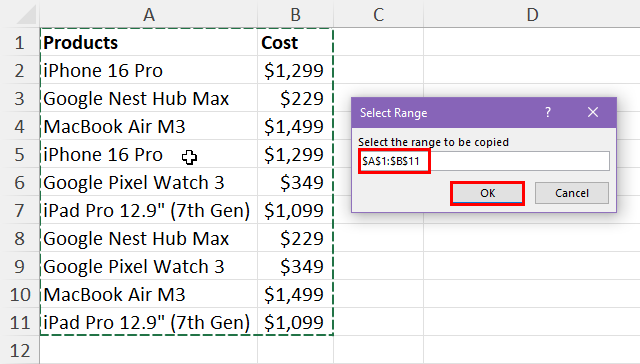Select MacBook Air M3 in row 4
Image resolution: width=640 pixels, height=364 pixels.
click(x=149, y=126)
